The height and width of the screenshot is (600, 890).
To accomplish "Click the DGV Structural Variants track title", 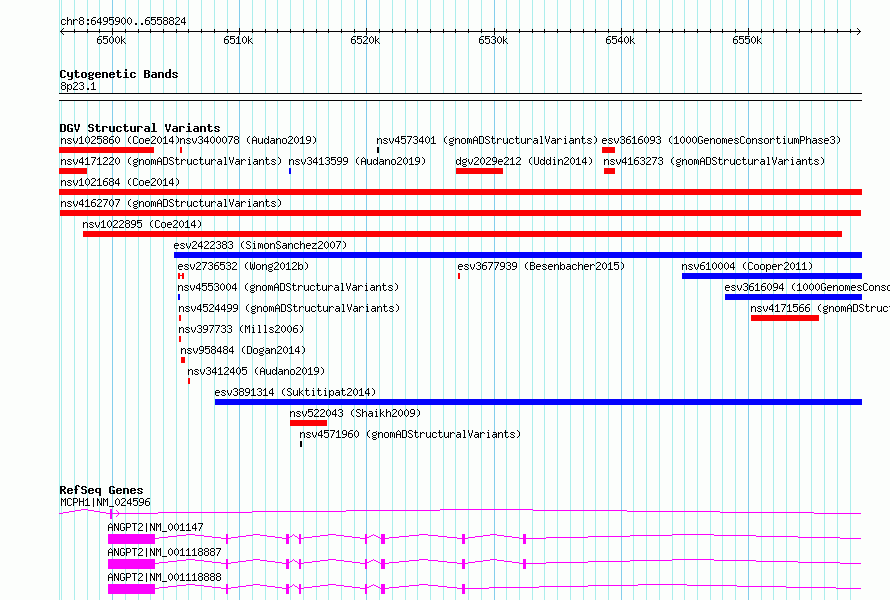I will pos(140,128).
